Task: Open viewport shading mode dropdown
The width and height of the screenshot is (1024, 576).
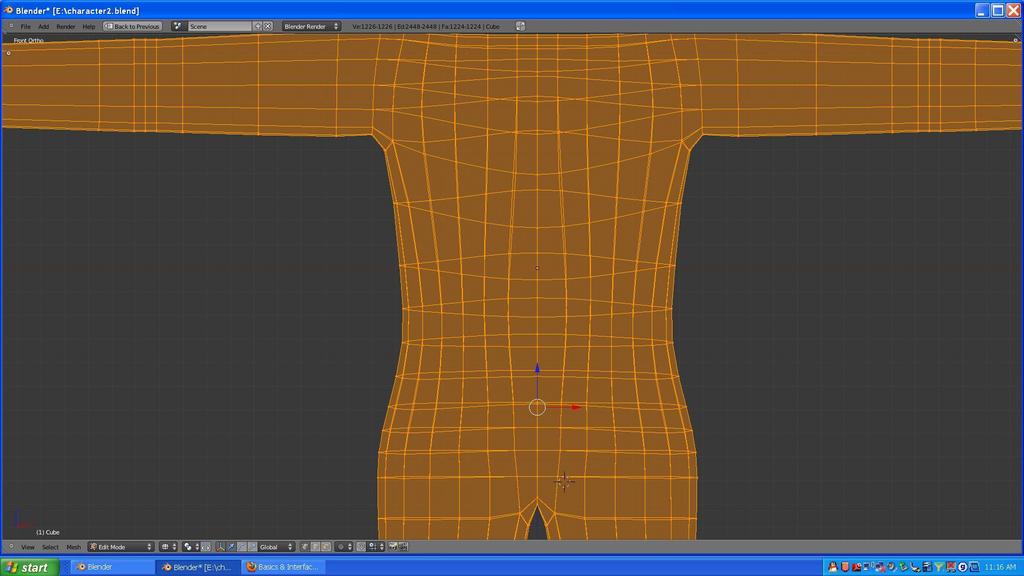Action: point(168,547)
